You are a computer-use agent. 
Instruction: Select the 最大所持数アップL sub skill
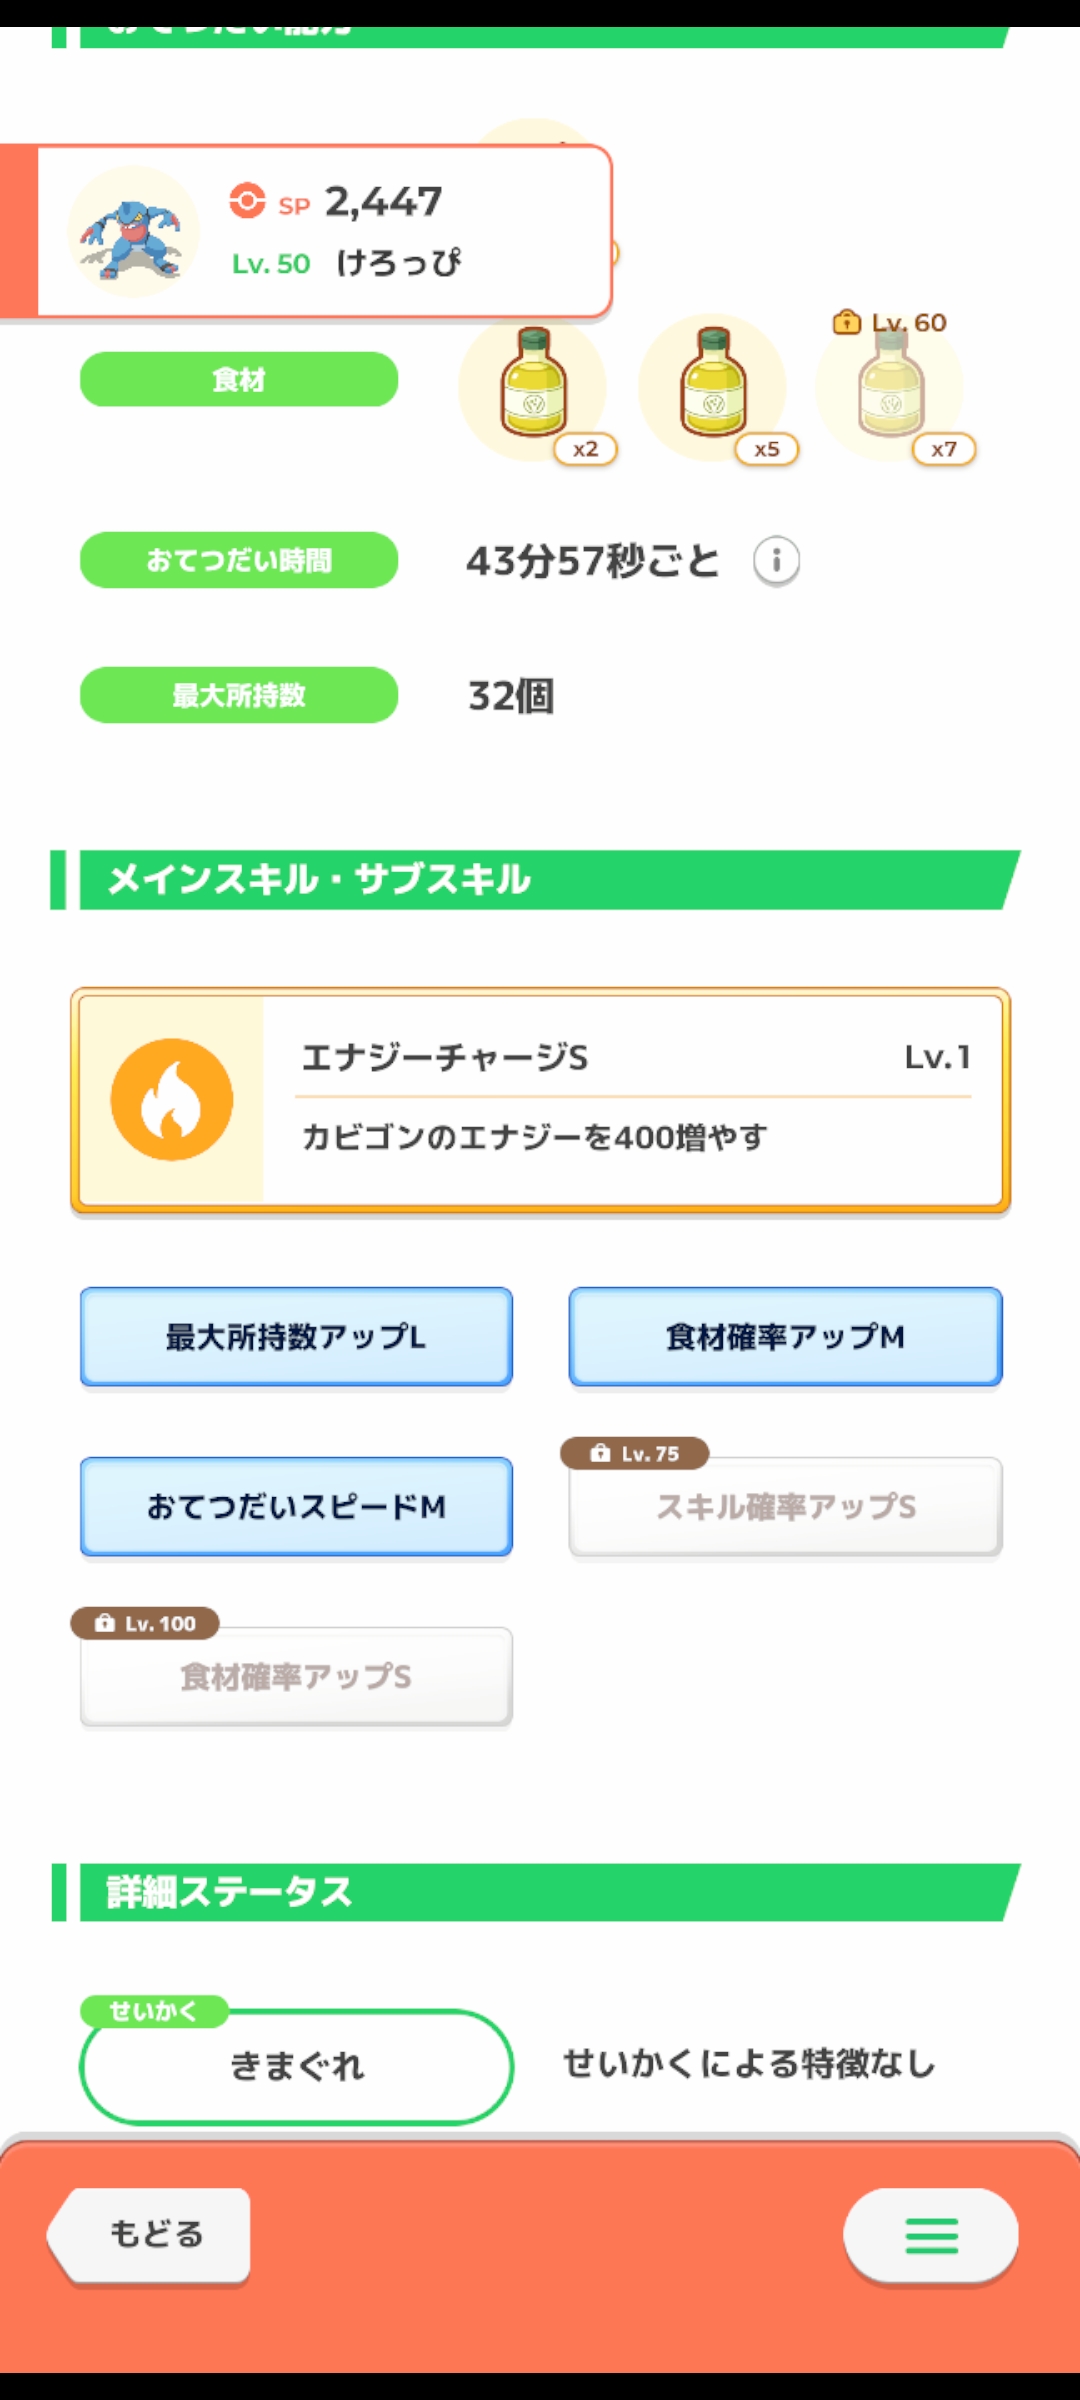click(296, 1336)
